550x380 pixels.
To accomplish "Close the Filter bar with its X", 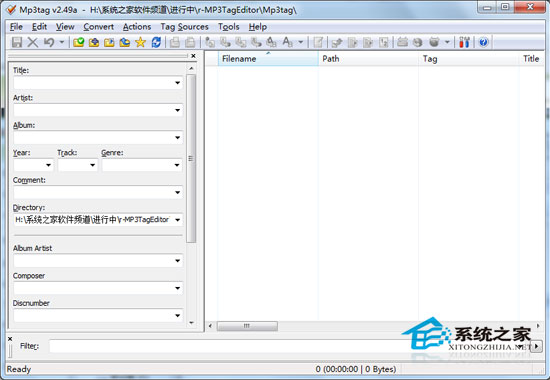I will pyautogui.click(x=10, y=339).
